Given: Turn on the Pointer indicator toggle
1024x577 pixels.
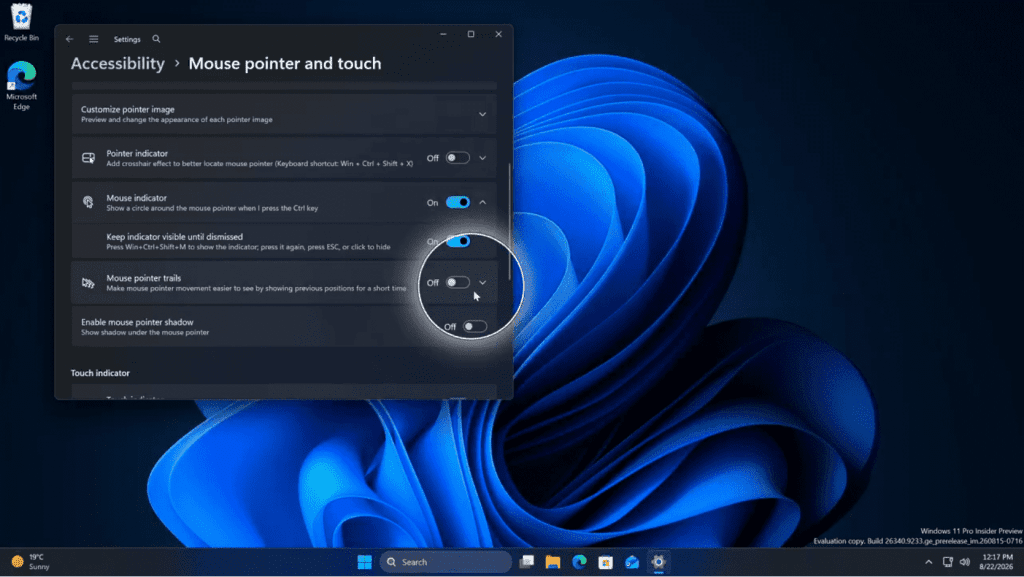Looking at the screenshot, I should [458, 158].
